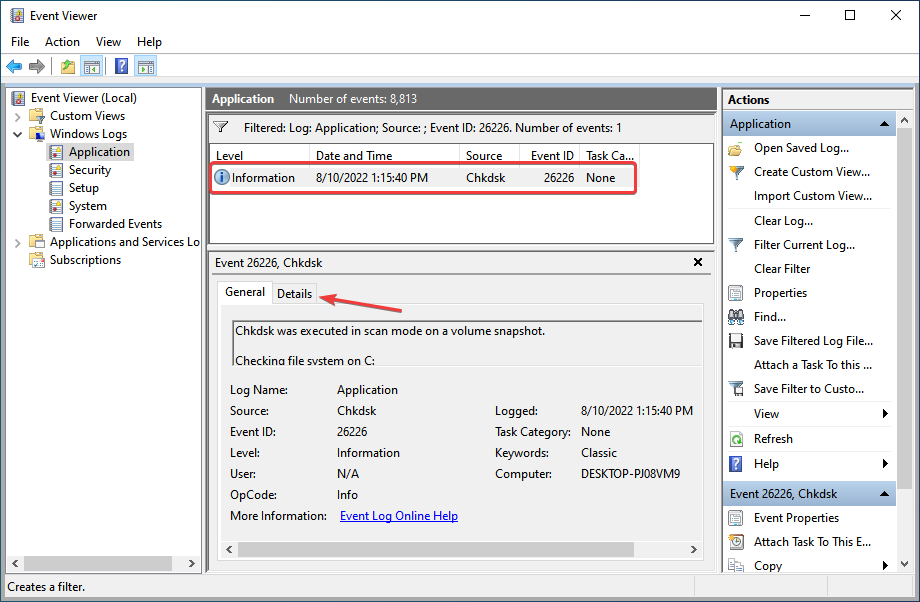The width and height of the screenshot is (920, 602).
Task: Click the Event Properties icon
Action: pos(736,518)
